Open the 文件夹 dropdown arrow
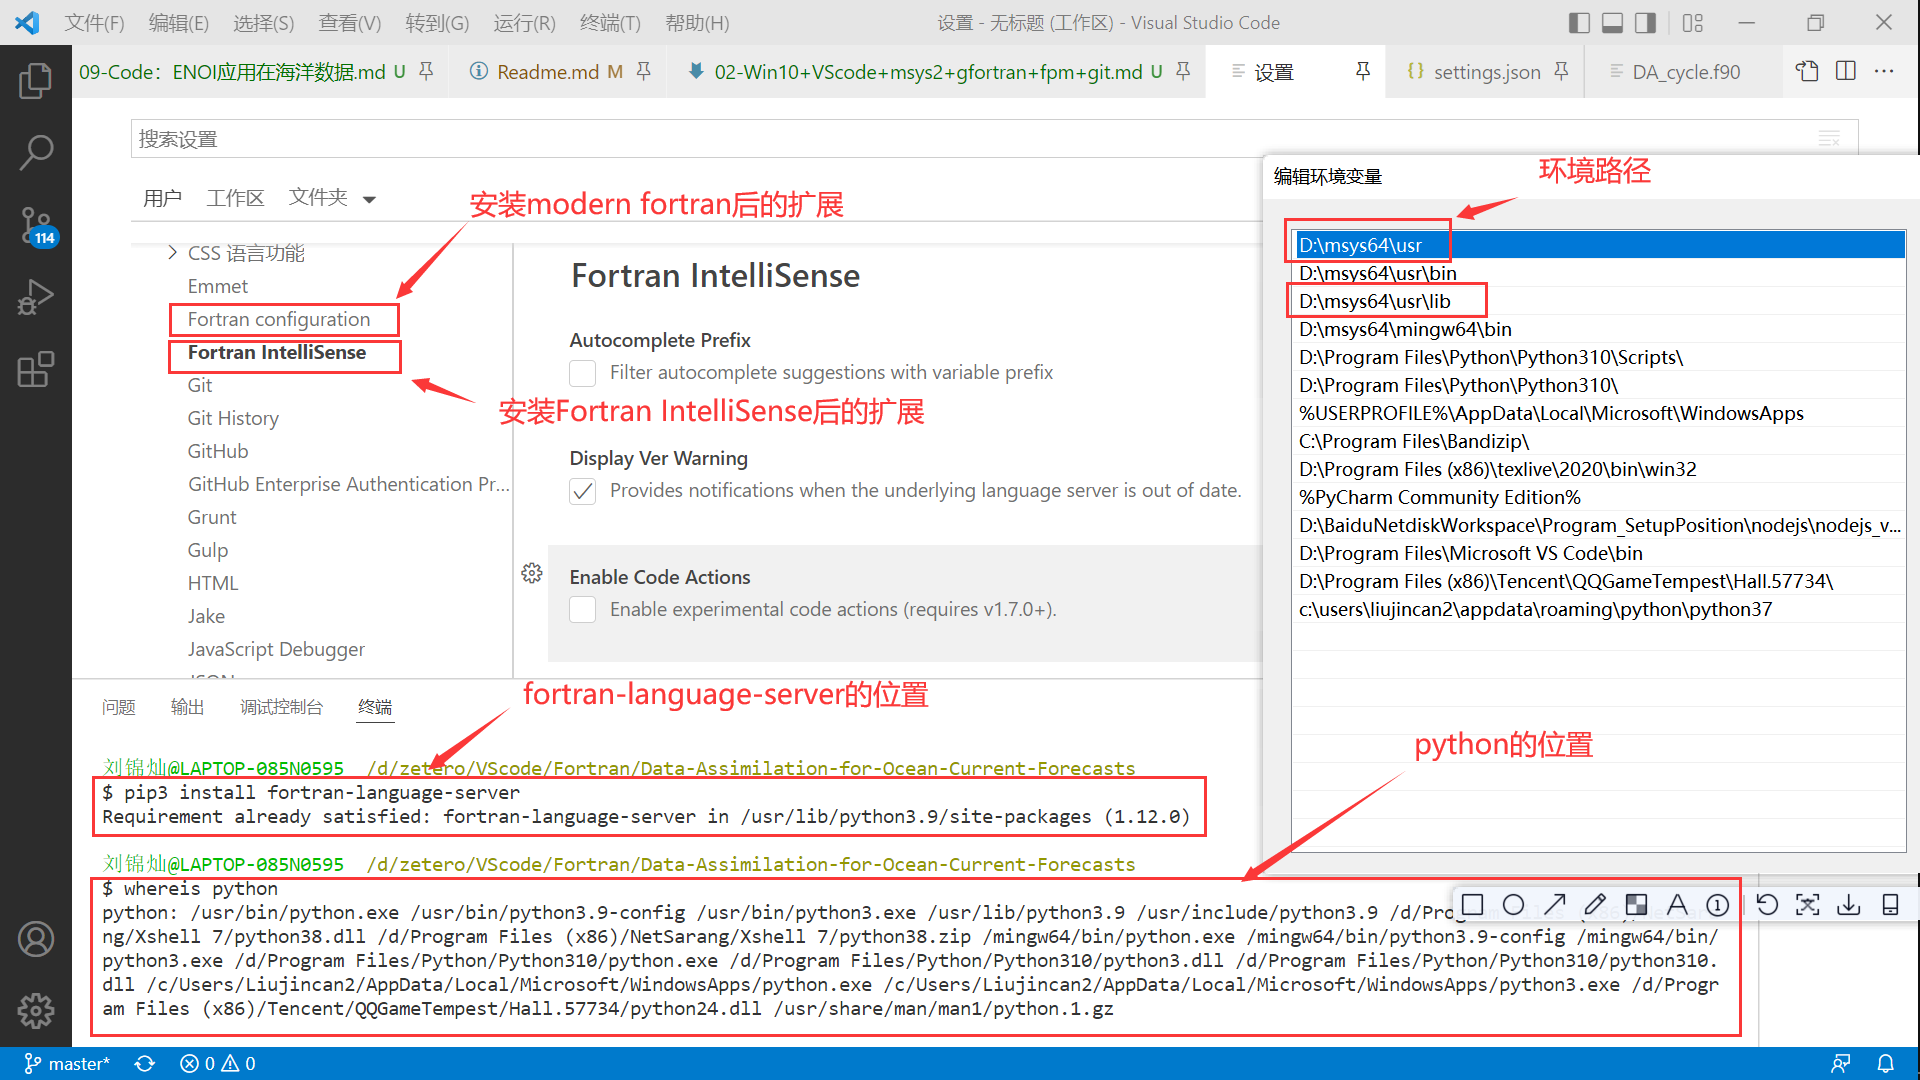 [369, 199]
